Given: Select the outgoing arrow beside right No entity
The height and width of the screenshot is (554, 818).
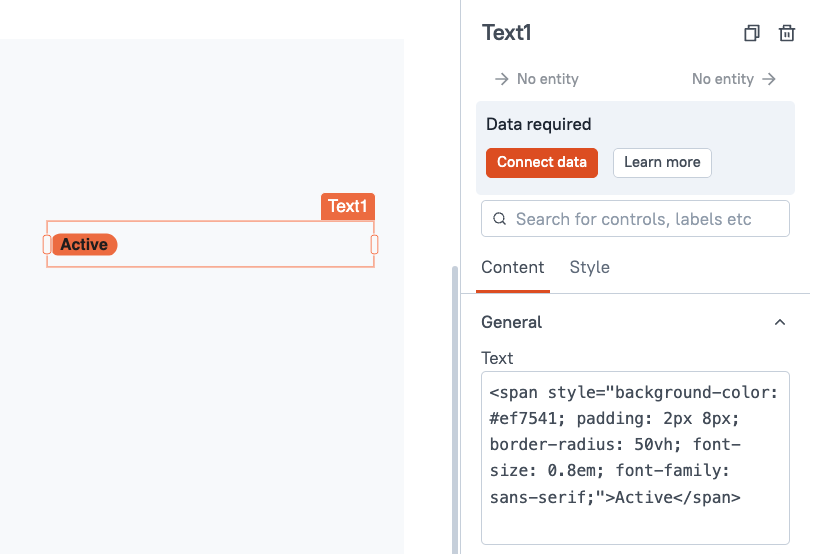Looking at the screenshot, I should (769, 79).
